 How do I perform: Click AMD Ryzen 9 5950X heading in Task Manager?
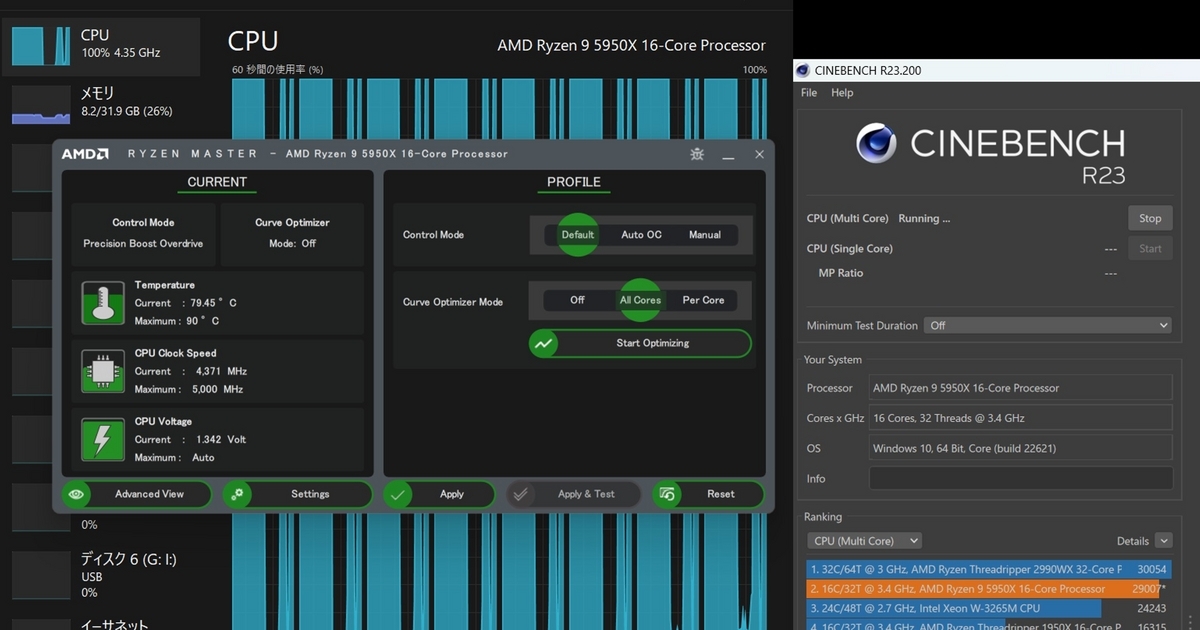tap(631, 45)
